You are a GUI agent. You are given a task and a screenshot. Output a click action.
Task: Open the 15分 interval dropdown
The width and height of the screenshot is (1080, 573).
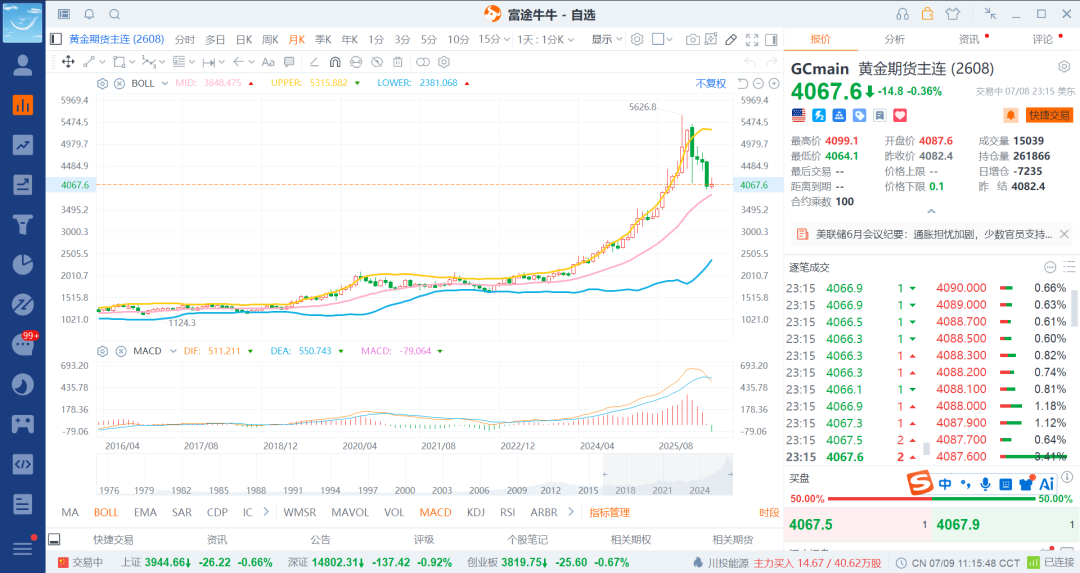[x=495, y=40]
